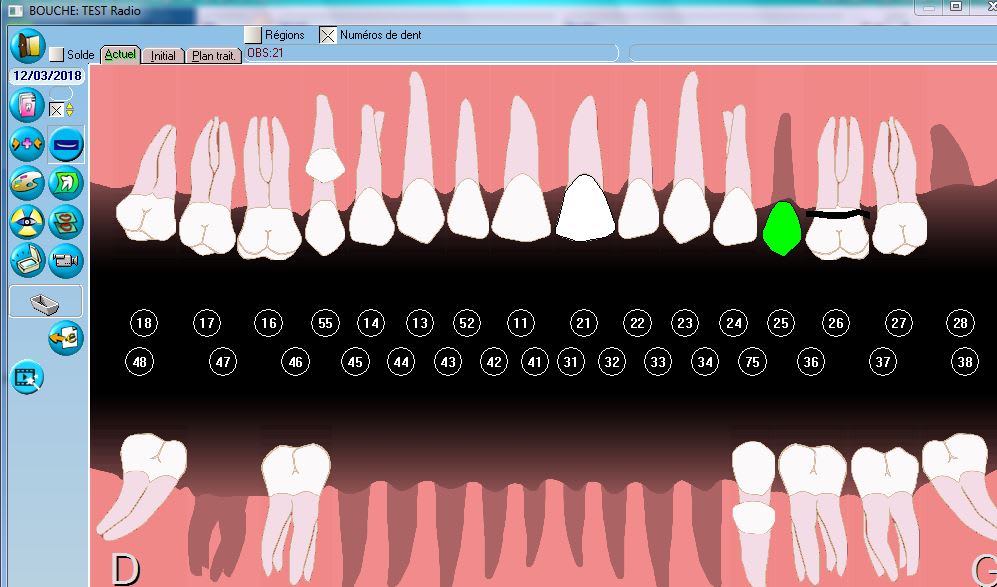Click the exit door icon

click(27, 46)
